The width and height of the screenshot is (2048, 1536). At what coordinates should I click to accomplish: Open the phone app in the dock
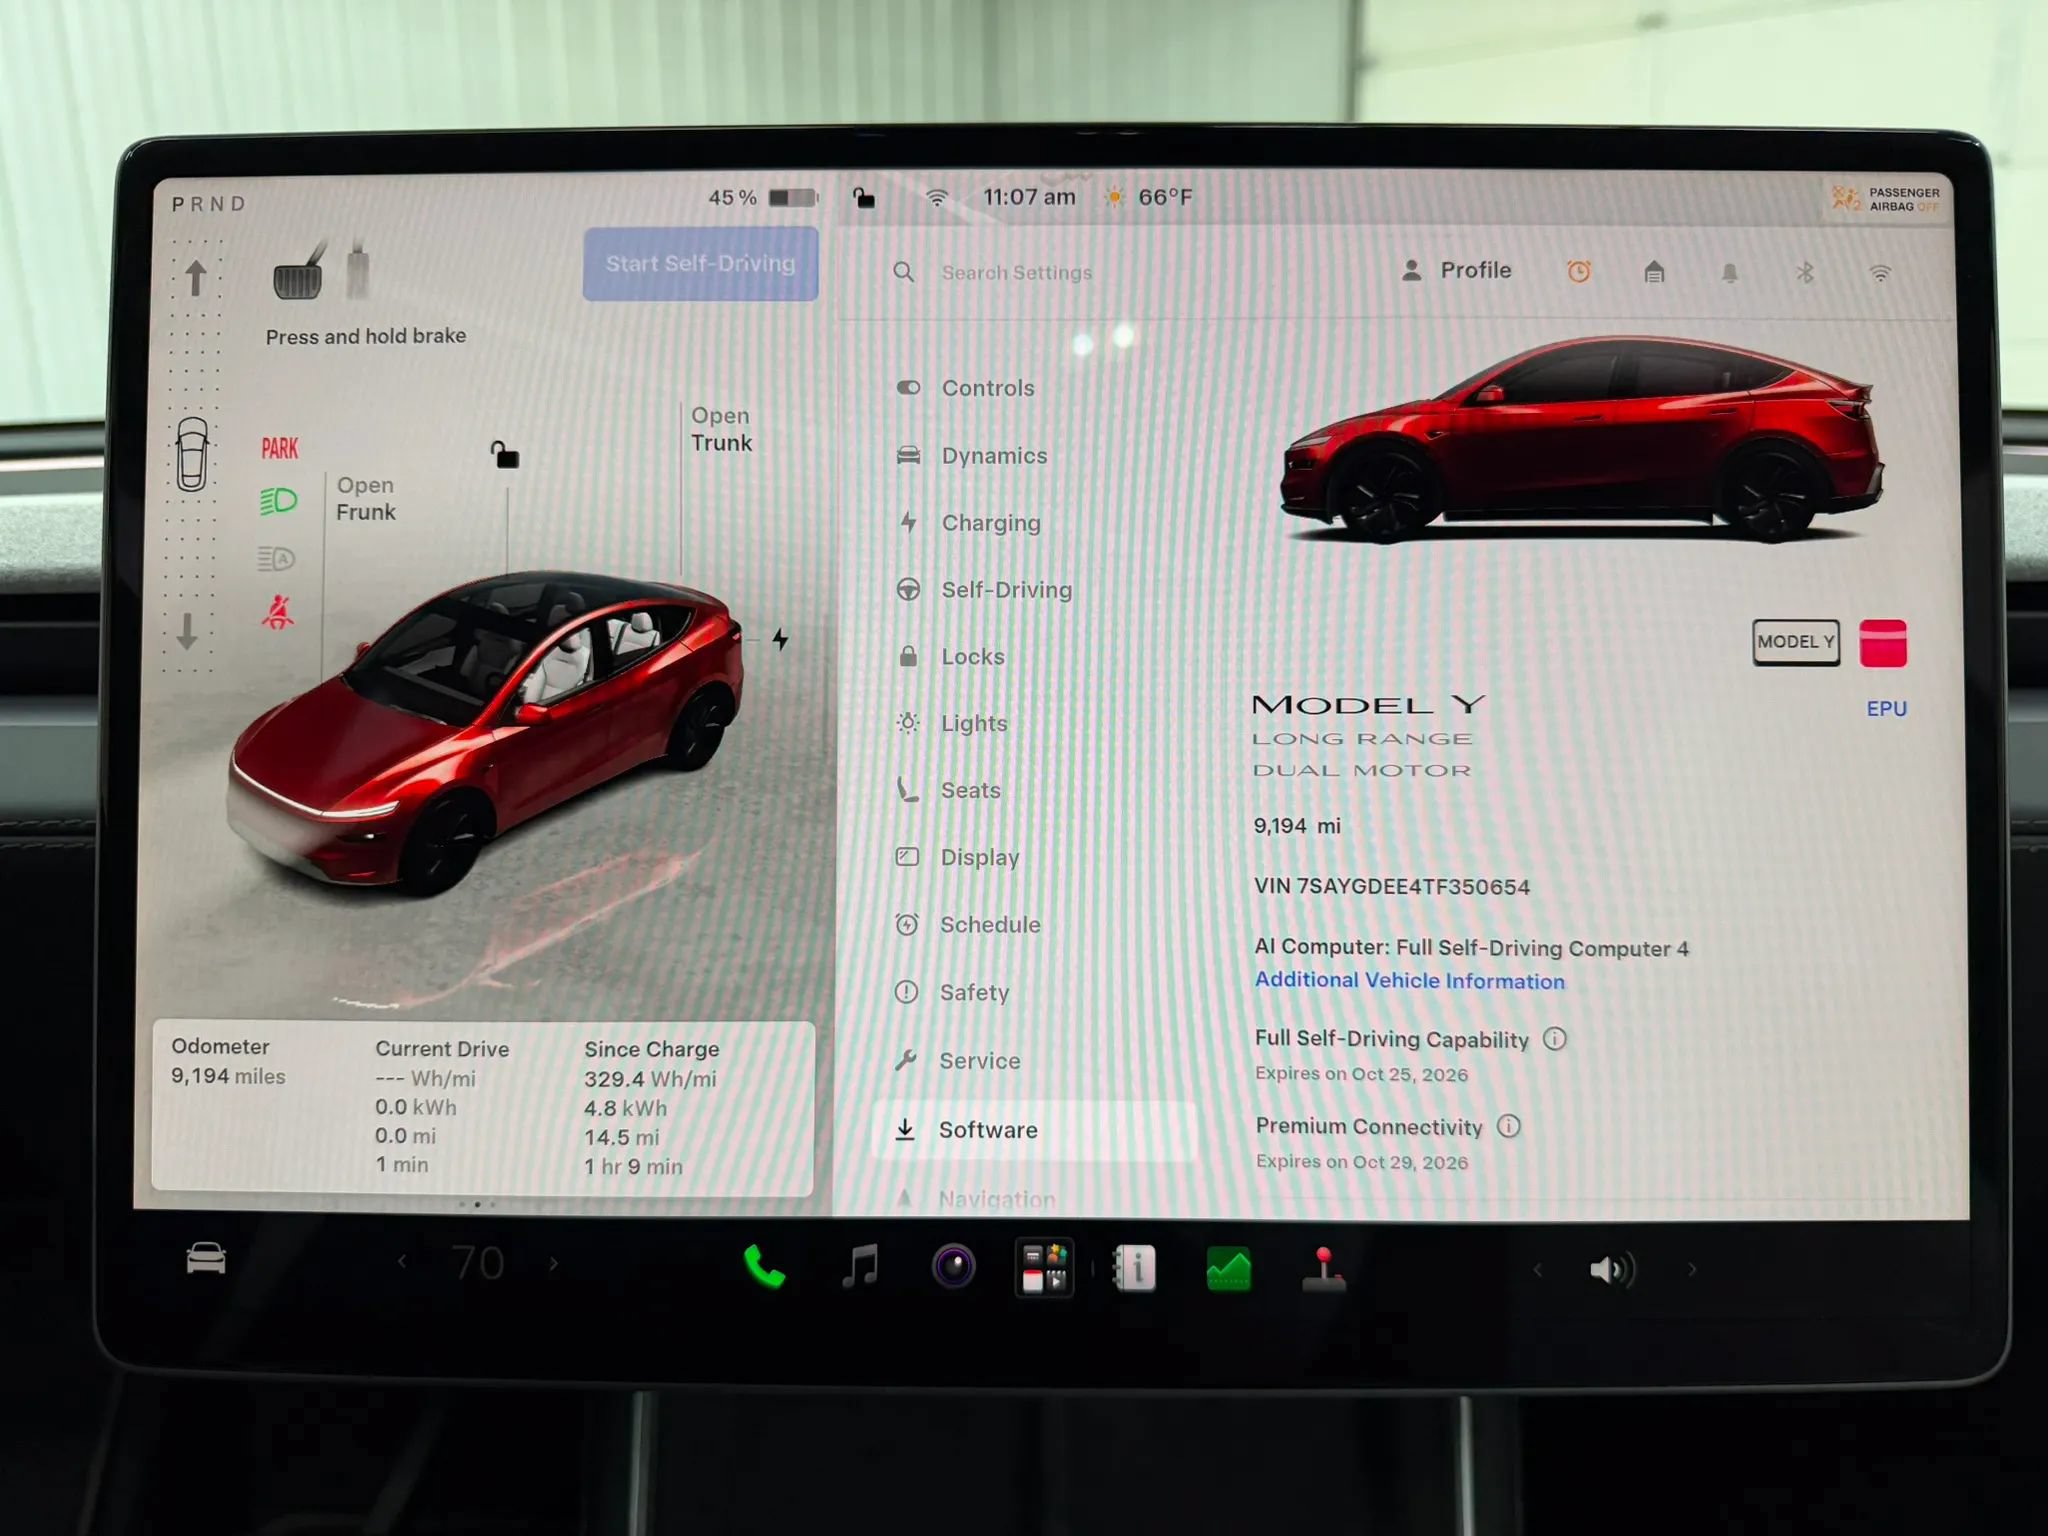[x=764, y=1268]
